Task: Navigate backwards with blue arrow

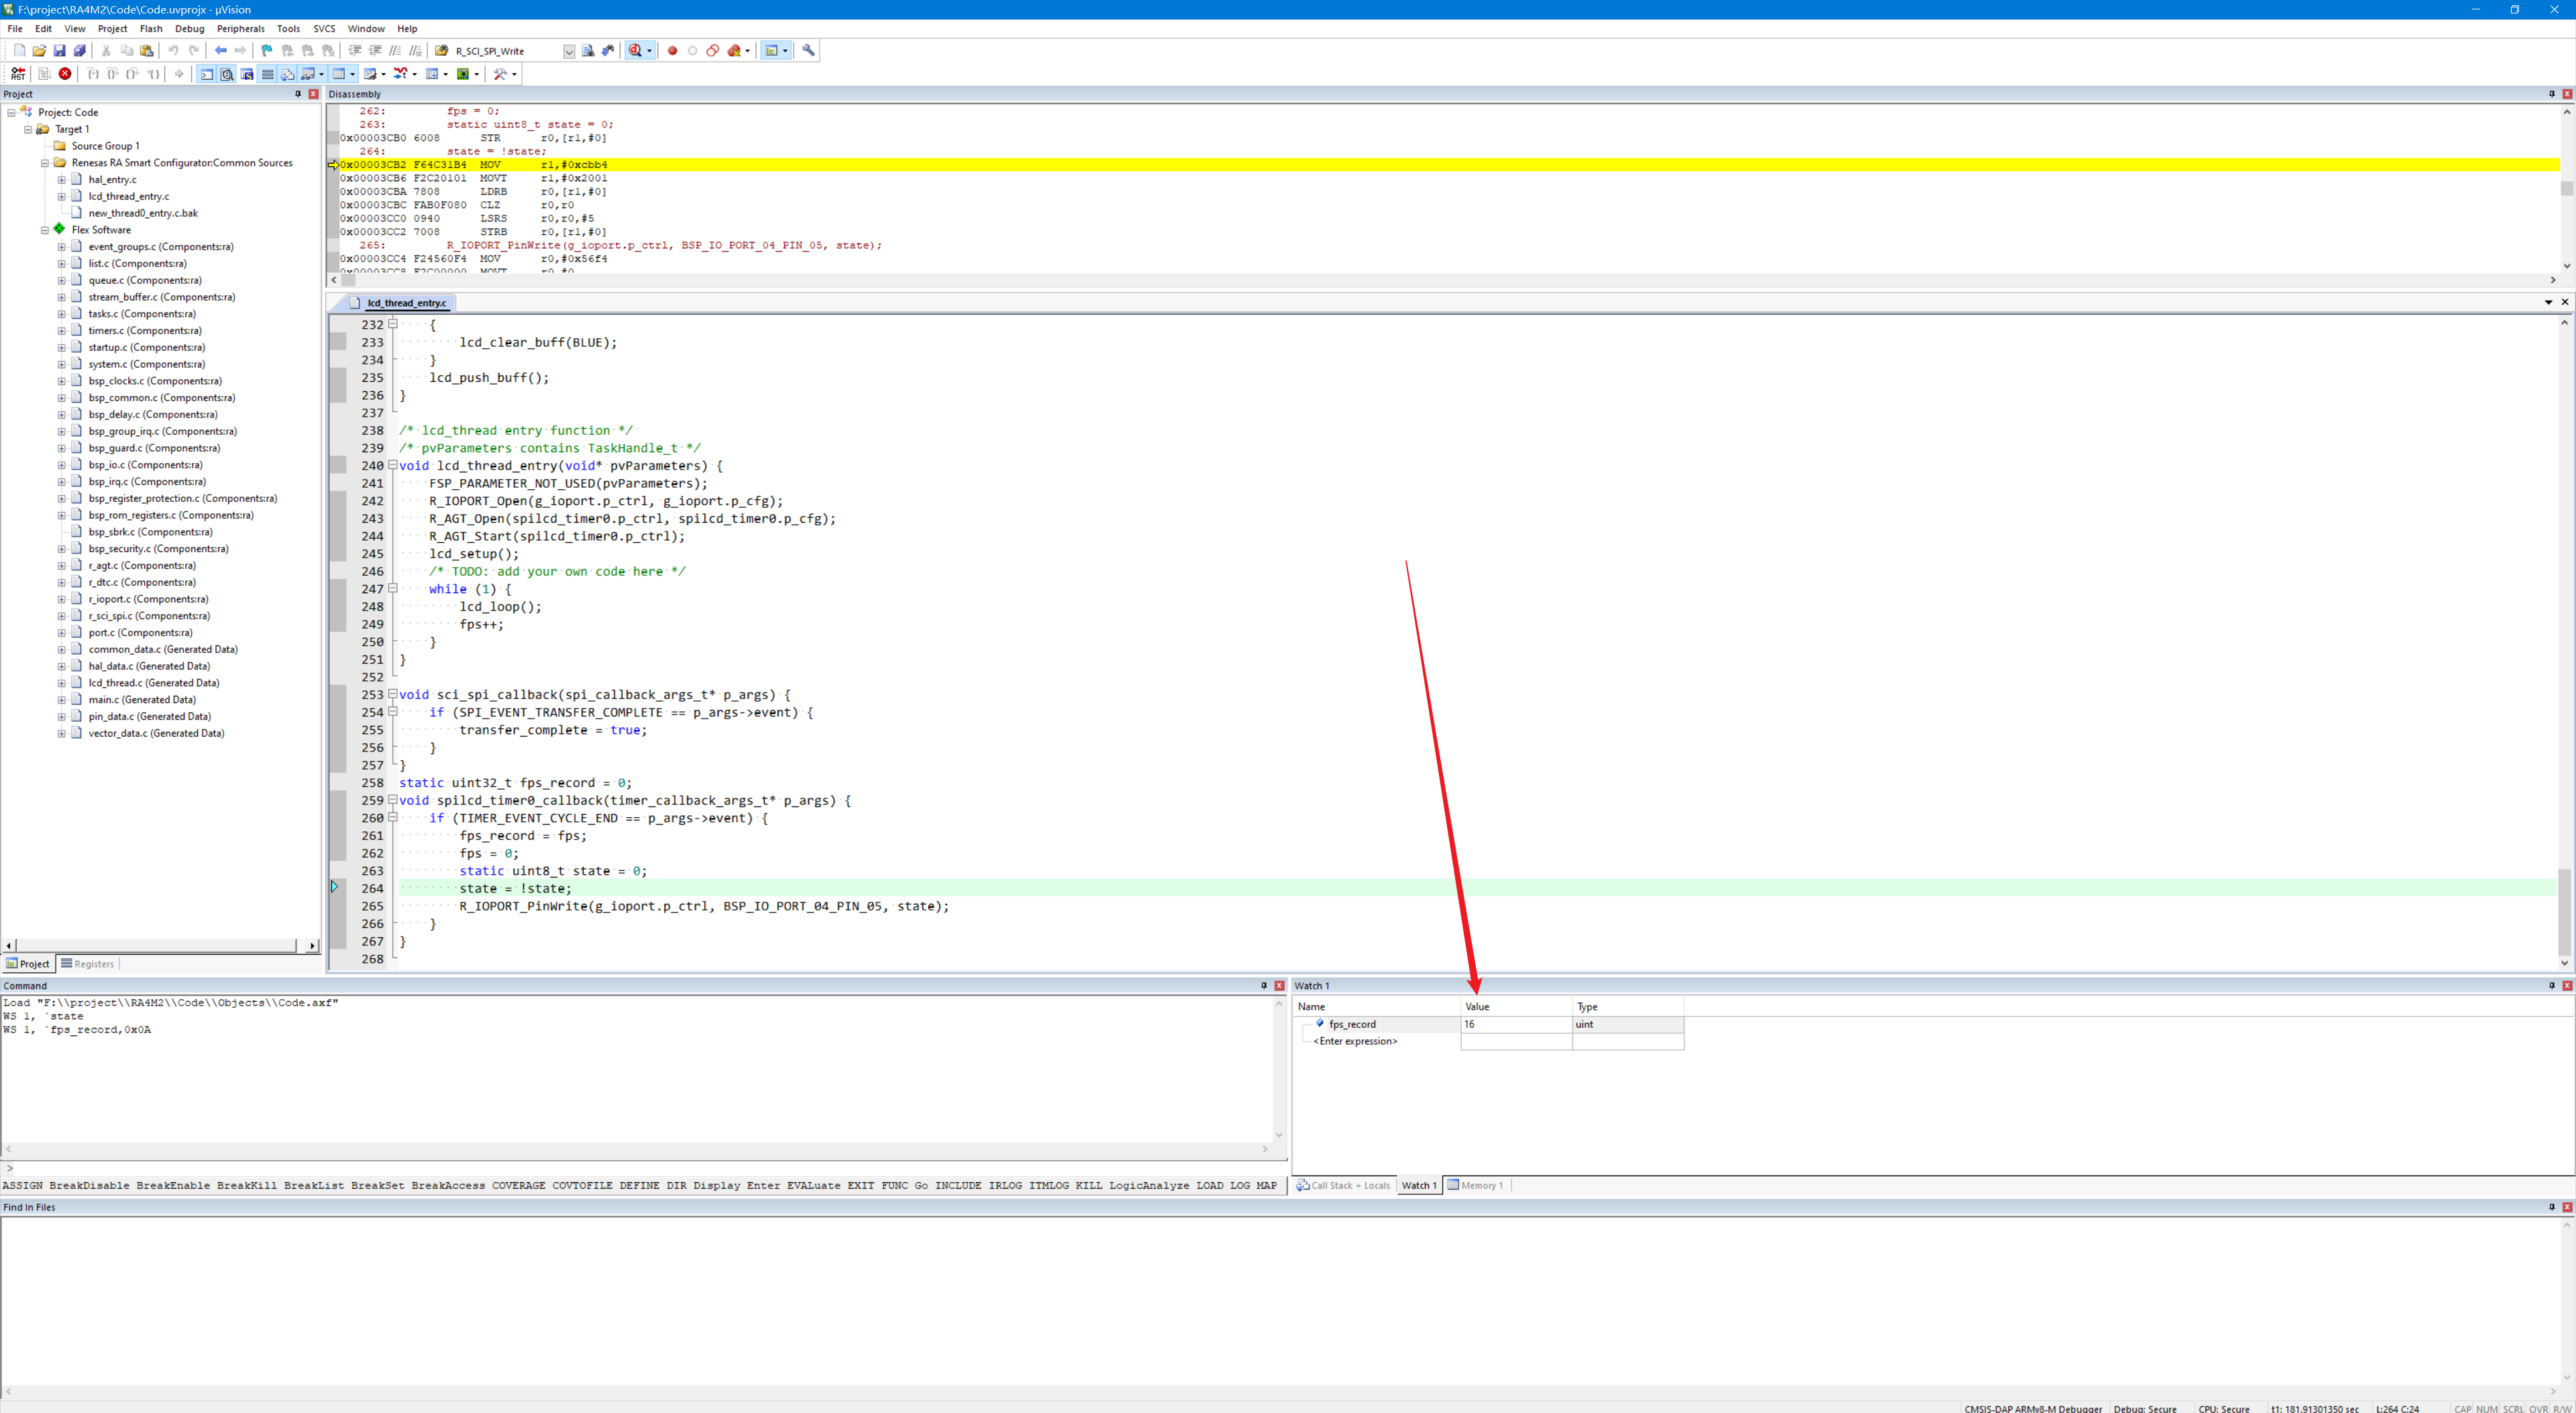Action: pyautogui.click(x=220, y=51)
